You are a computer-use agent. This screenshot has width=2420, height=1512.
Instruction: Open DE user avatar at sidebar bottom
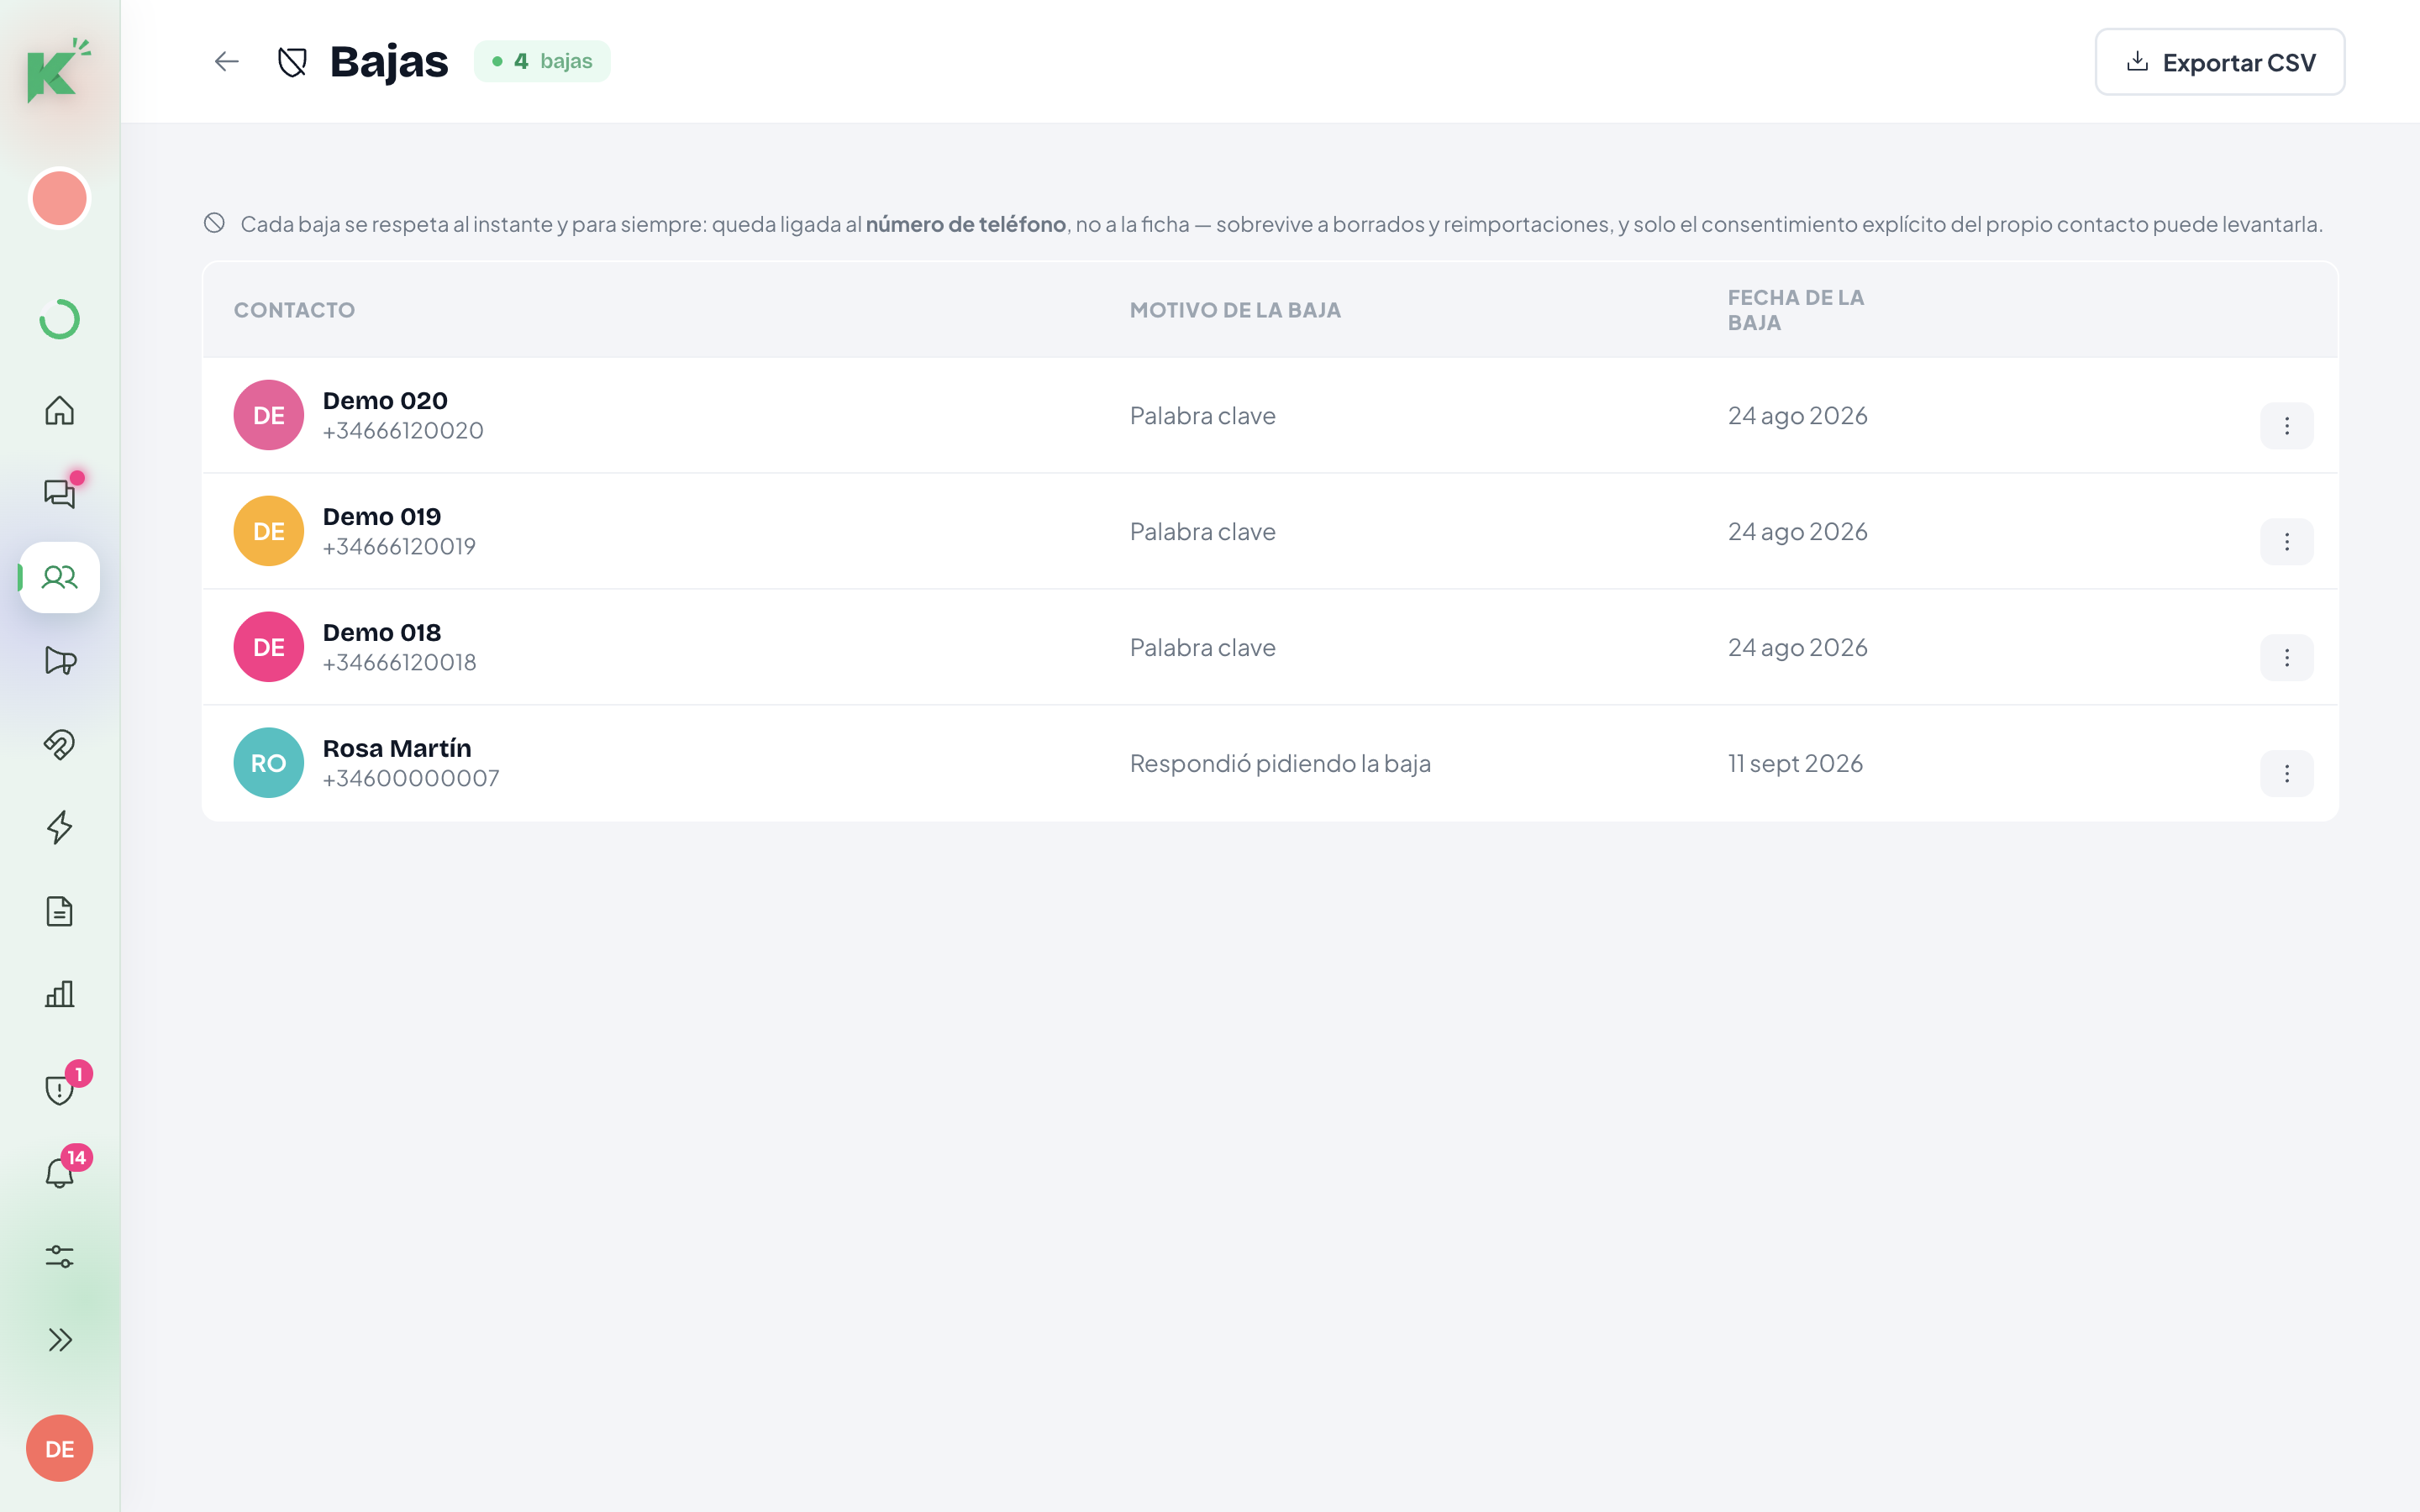click(x=59, y=1448)
